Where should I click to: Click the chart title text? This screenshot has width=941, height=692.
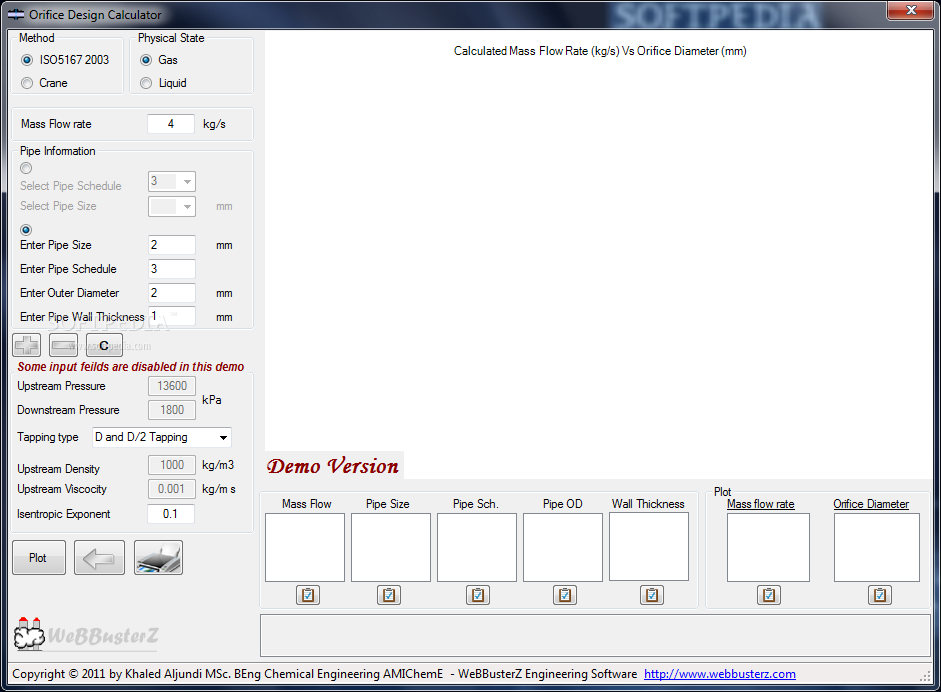pos(600,51)
